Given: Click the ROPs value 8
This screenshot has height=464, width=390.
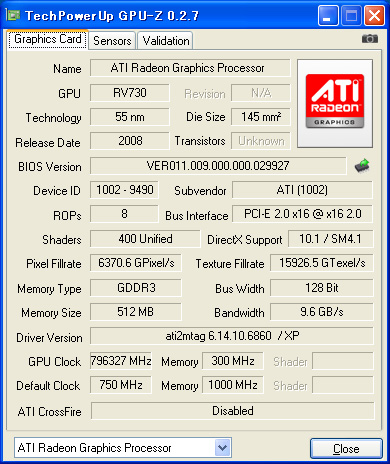Looking at the screenshot, I should 124,214.
